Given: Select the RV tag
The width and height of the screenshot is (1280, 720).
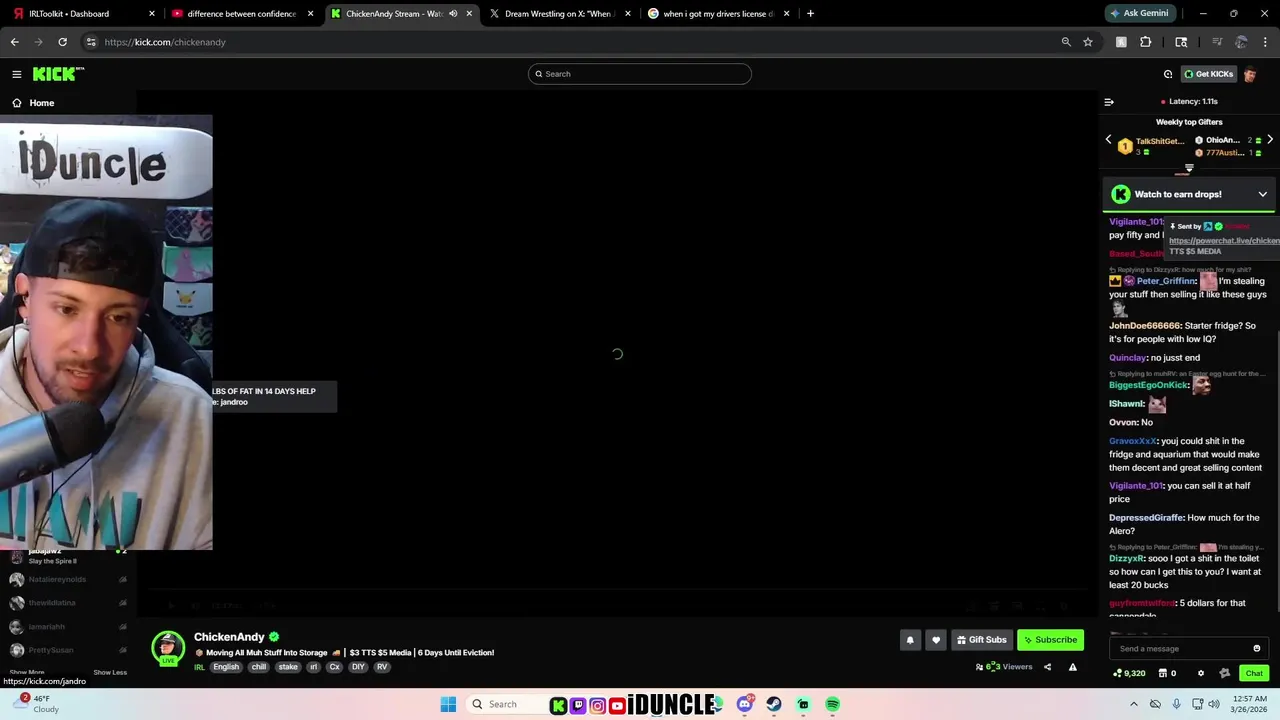Looking at the screenshot, I should coord(382,667).
